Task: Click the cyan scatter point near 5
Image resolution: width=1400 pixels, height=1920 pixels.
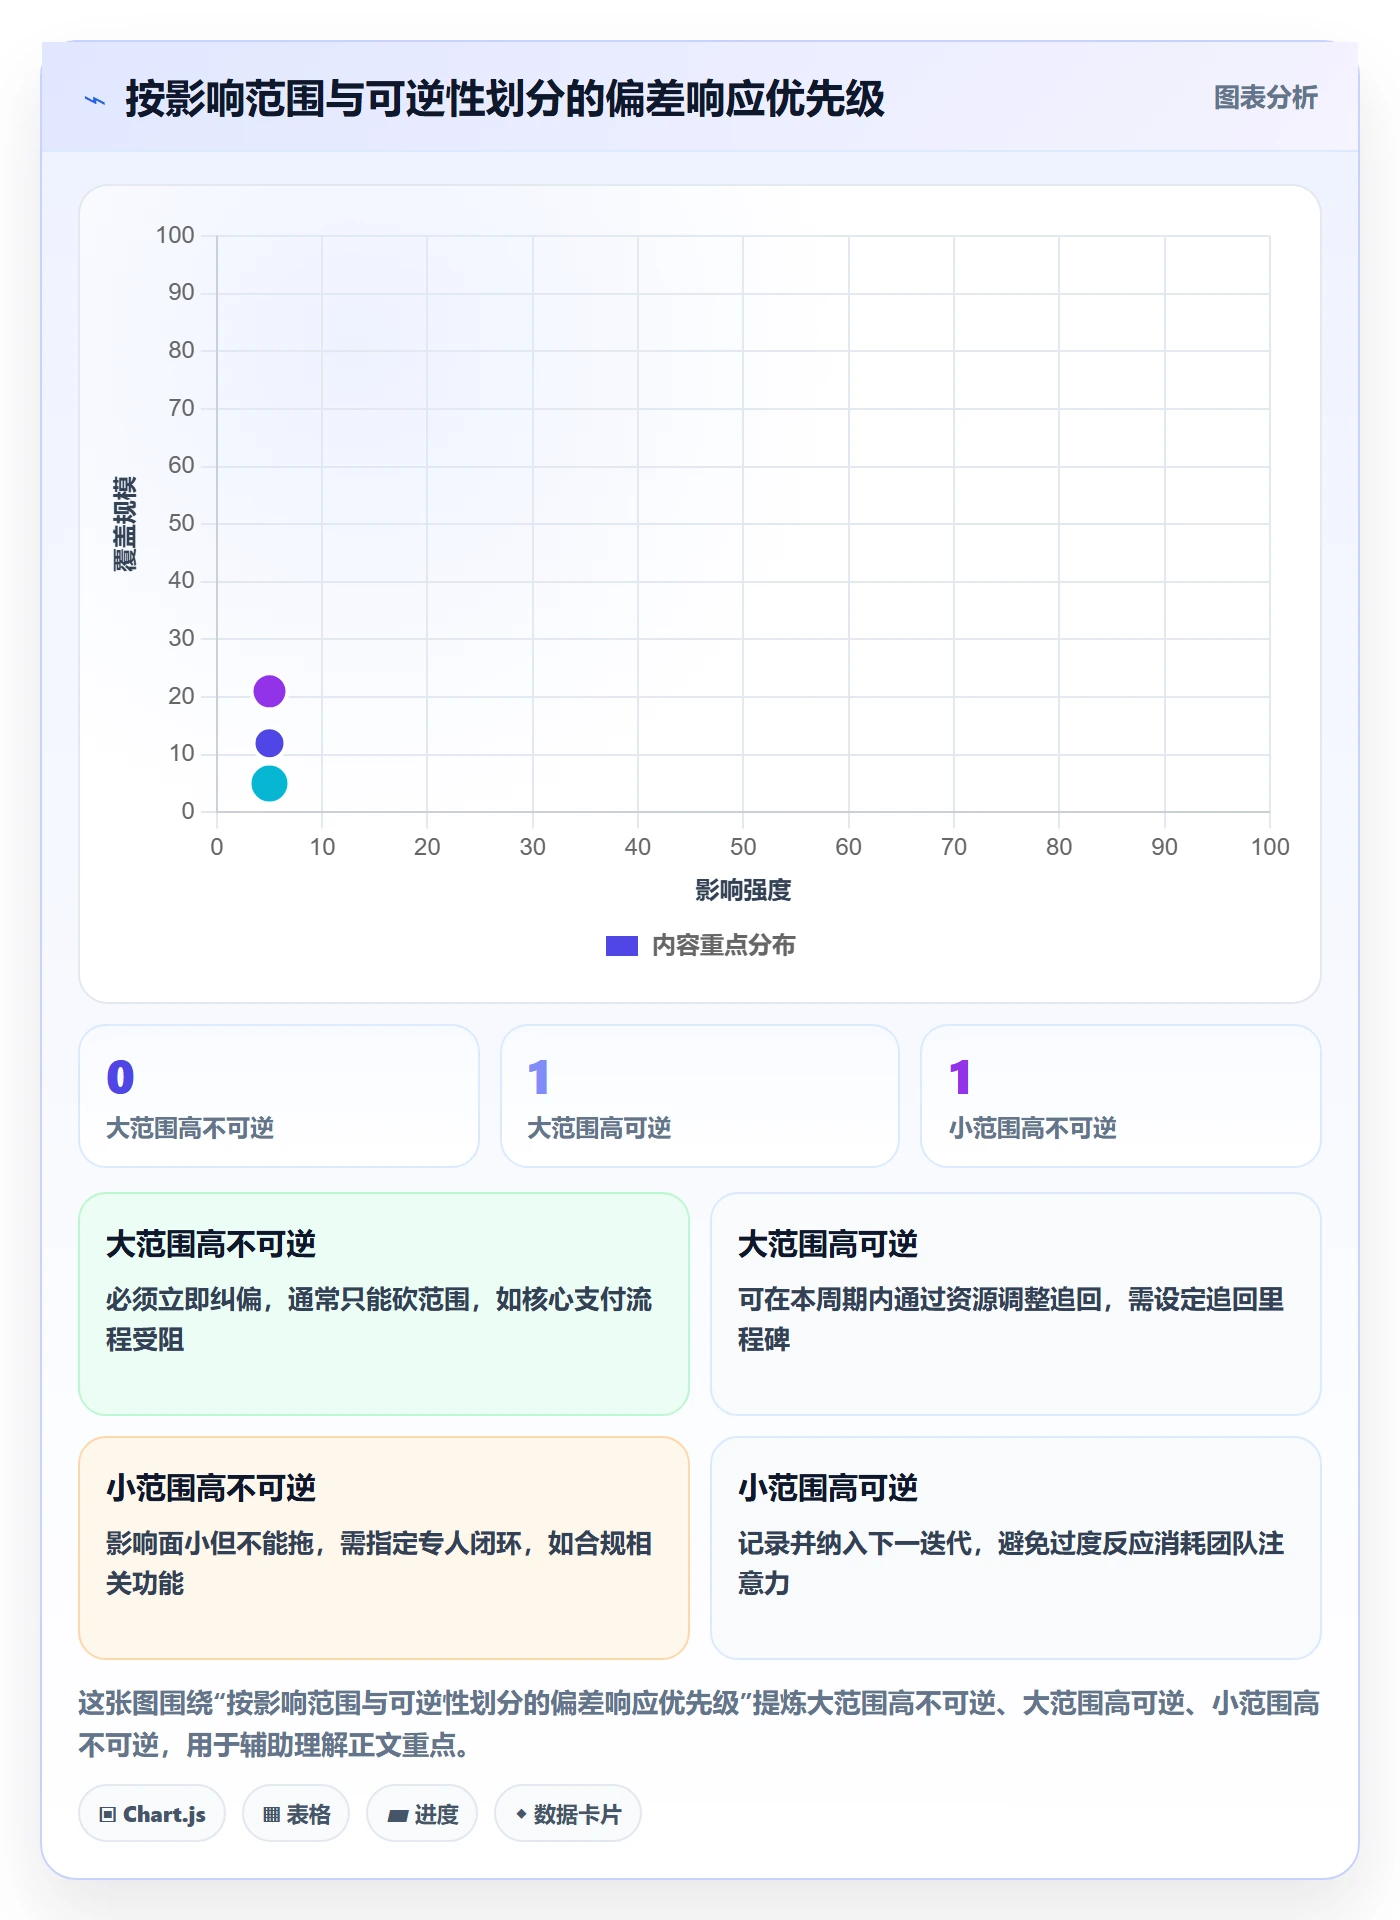Action: tap(269, 783)
